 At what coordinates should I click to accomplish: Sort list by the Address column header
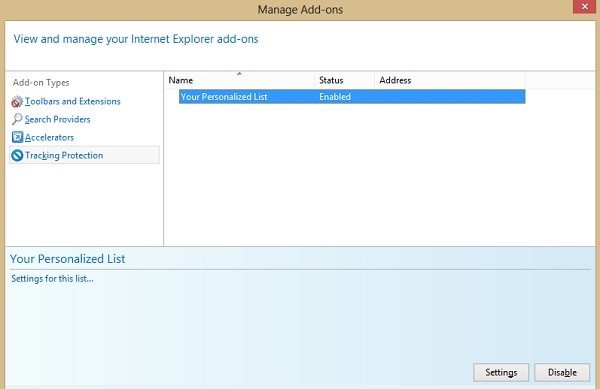[x=450, y=80]
